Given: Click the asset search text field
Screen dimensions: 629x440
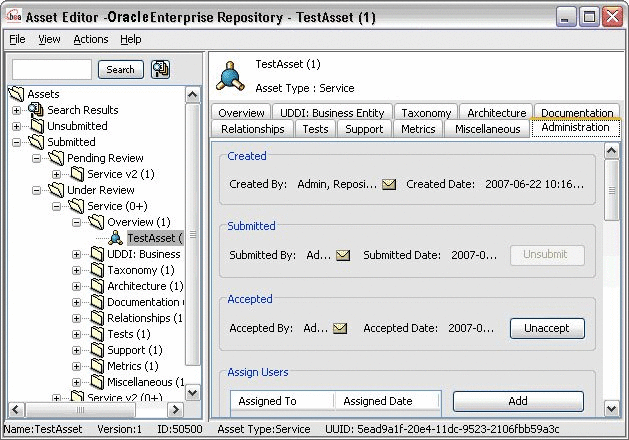Looking at the screenshot, I should point(52,69).
